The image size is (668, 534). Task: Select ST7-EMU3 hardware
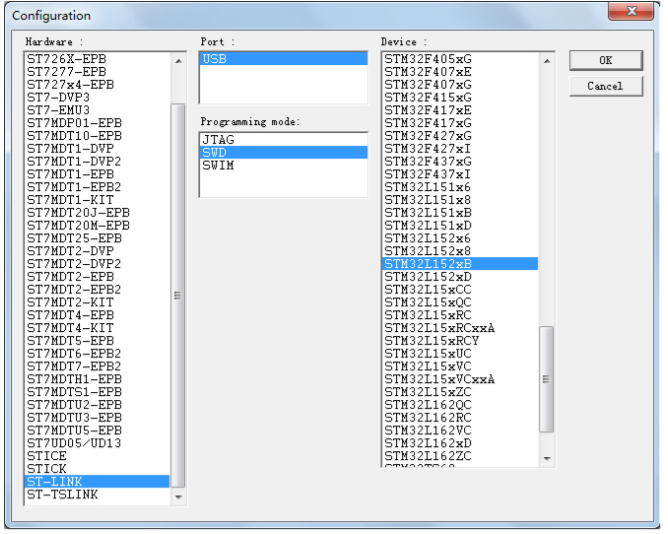(x=98, y=110)
